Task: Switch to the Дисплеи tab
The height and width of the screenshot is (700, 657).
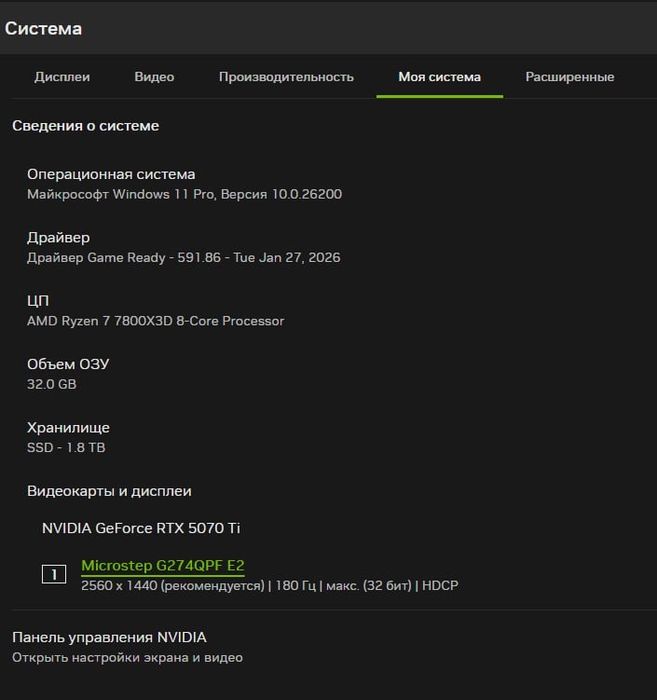Action: click(x=62, y=77)
